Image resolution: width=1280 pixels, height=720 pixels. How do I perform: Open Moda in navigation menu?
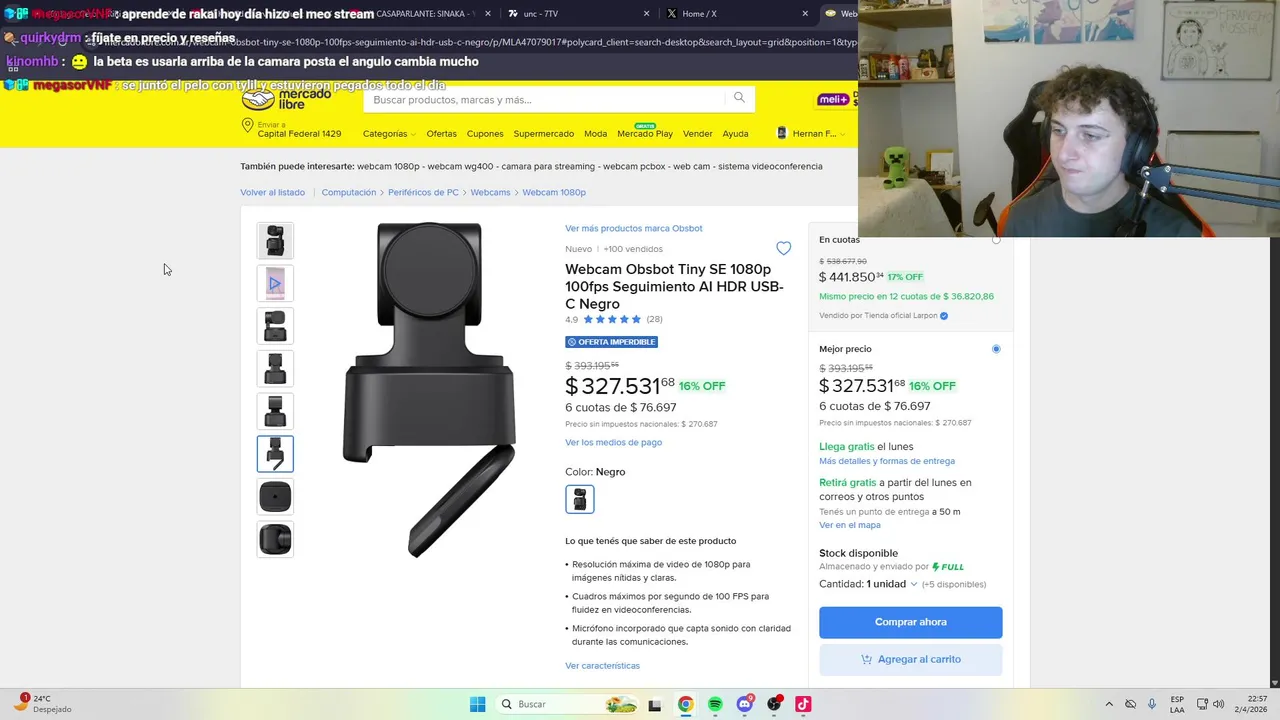pos(595,133)
